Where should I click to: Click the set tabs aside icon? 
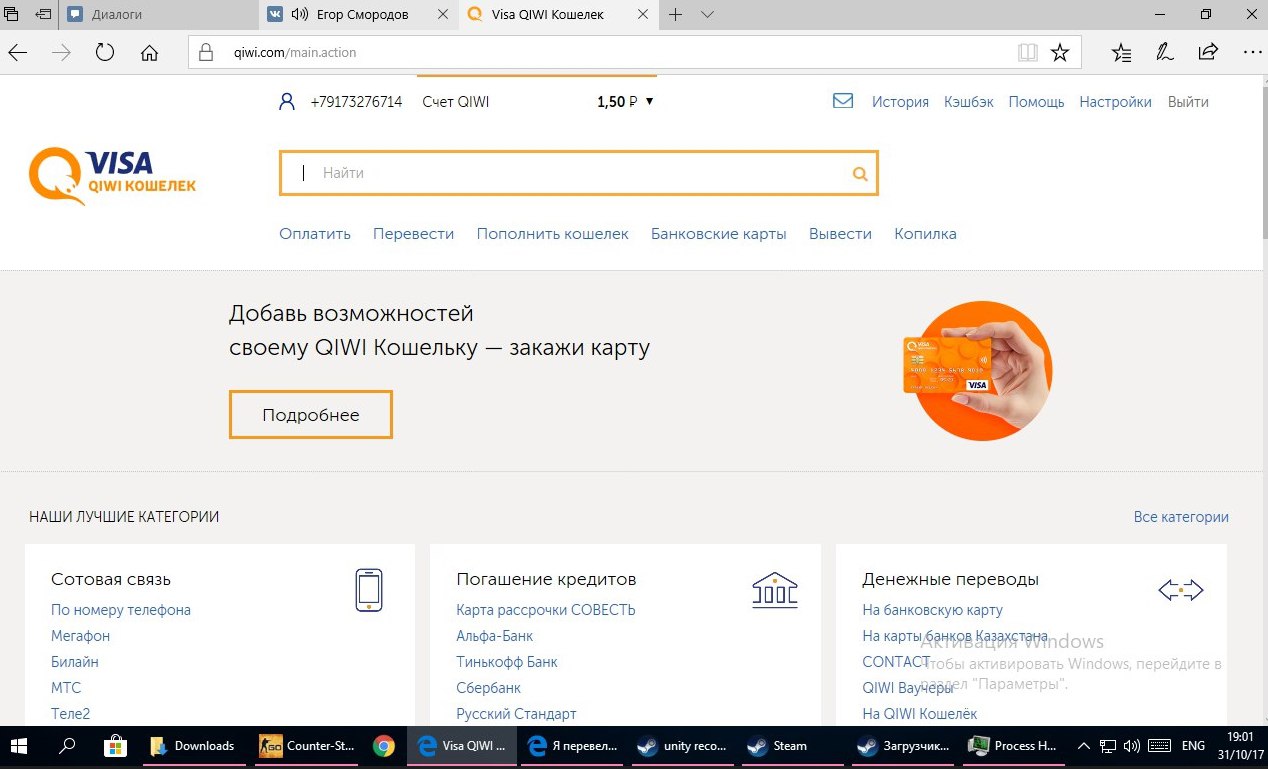[44, 15]
